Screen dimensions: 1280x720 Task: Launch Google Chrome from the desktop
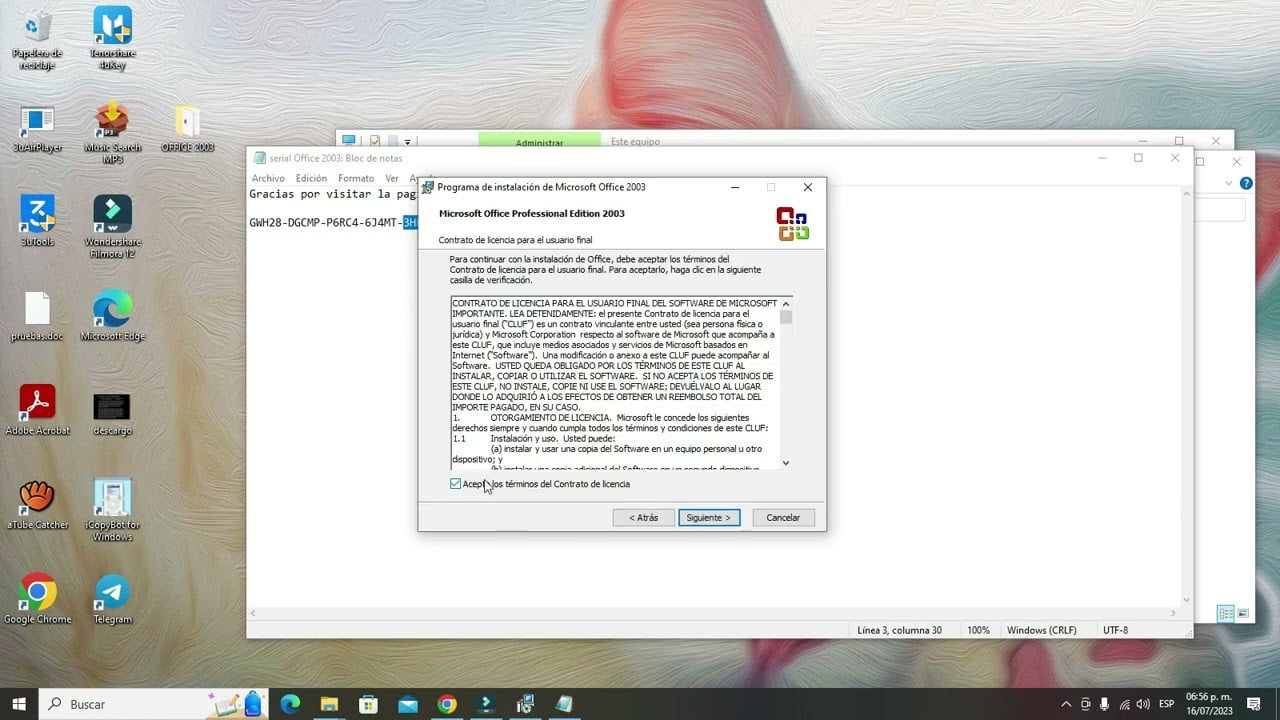(x=37, y=599)
